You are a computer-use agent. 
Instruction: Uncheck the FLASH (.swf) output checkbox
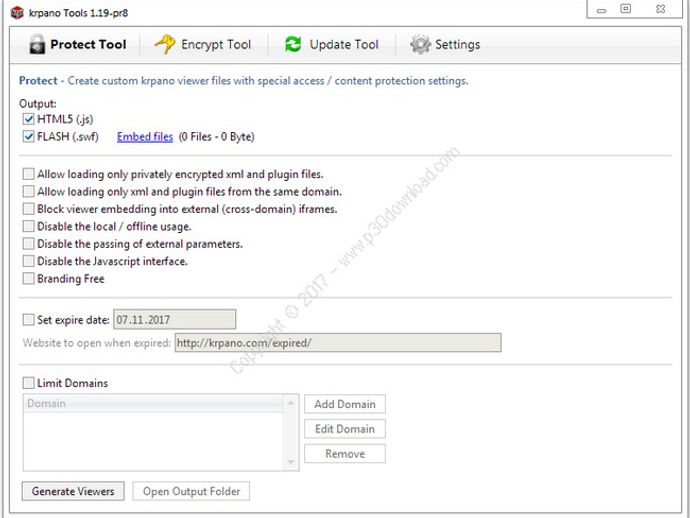click(x=29, y=137)
